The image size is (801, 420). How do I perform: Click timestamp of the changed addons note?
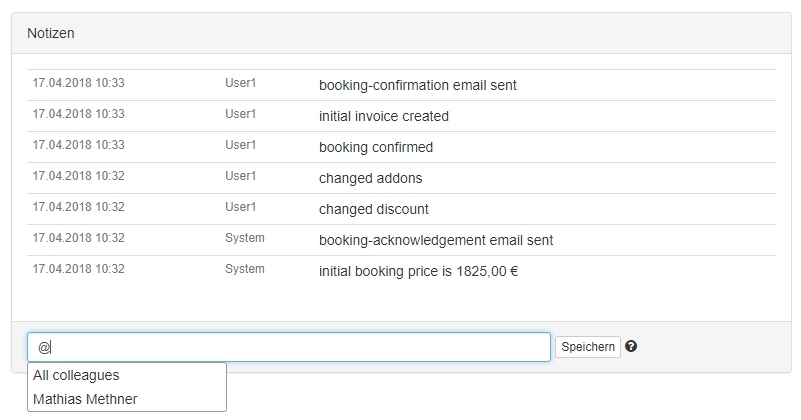(x=78, y=176)
